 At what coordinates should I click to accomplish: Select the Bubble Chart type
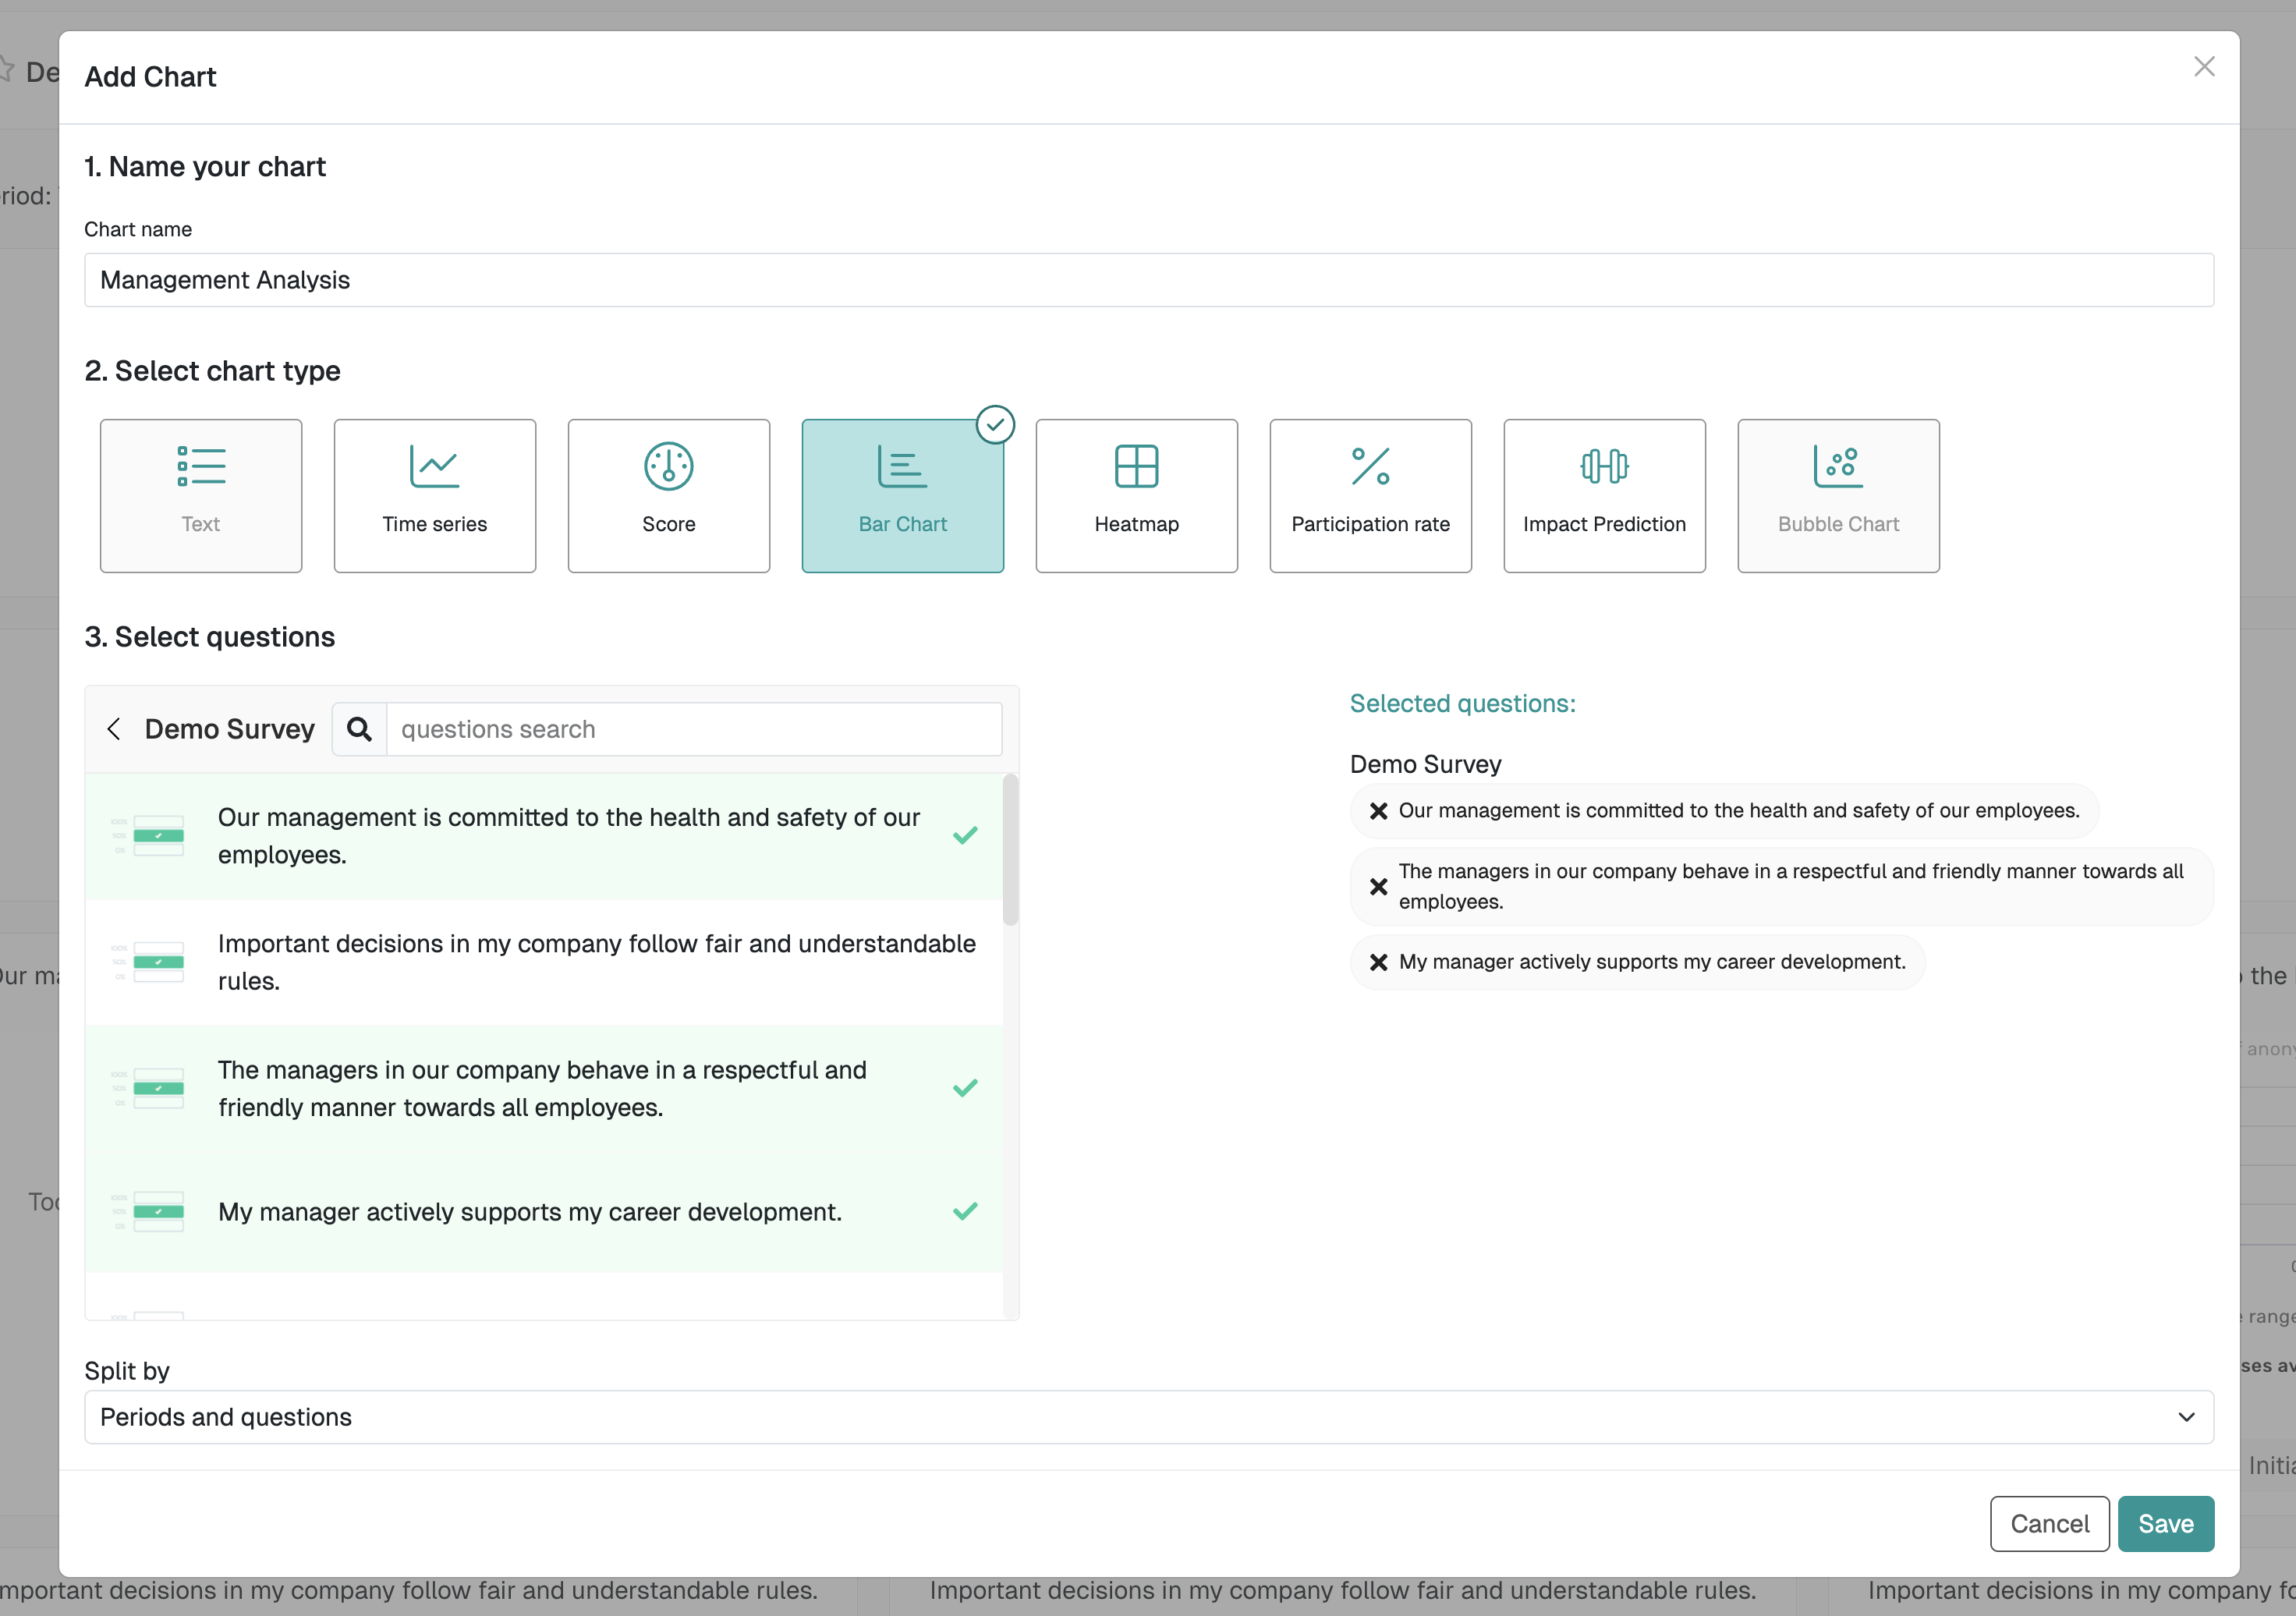pos(1838,495)
